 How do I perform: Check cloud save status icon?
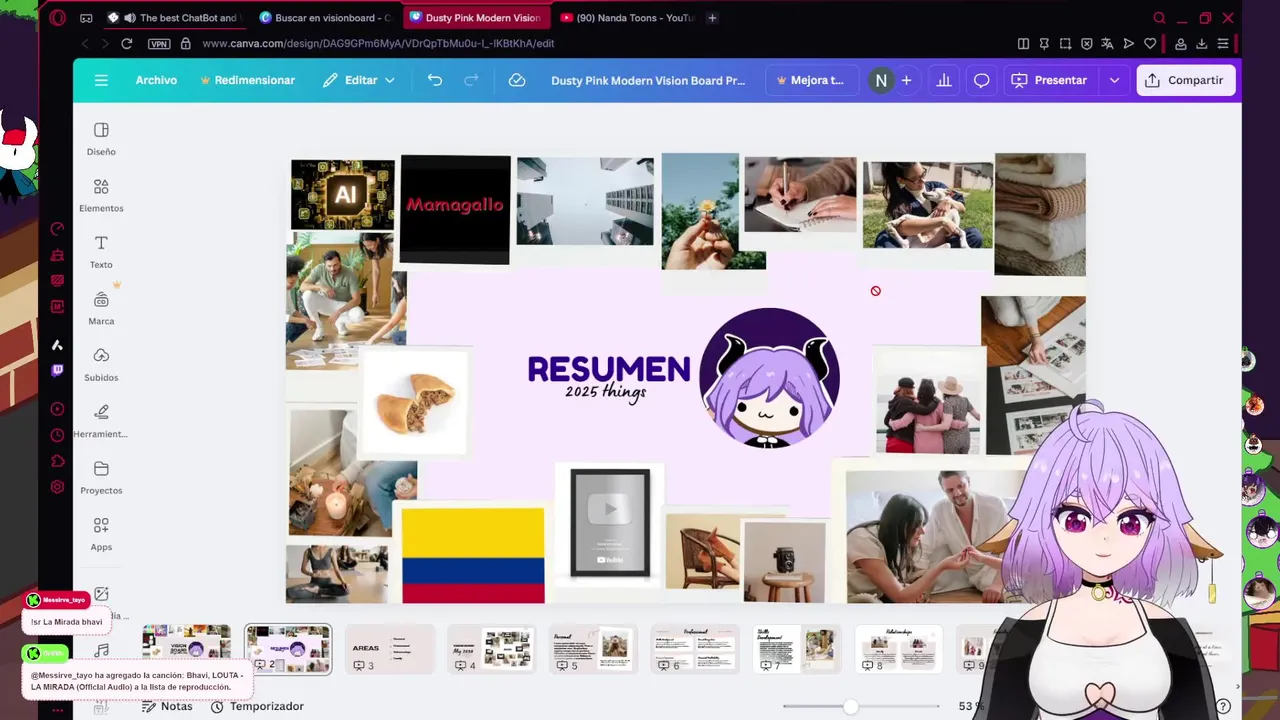[x=517, y=80]
